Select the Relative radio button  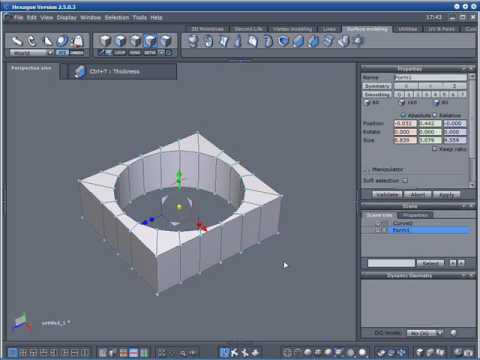tap(434, 115)
